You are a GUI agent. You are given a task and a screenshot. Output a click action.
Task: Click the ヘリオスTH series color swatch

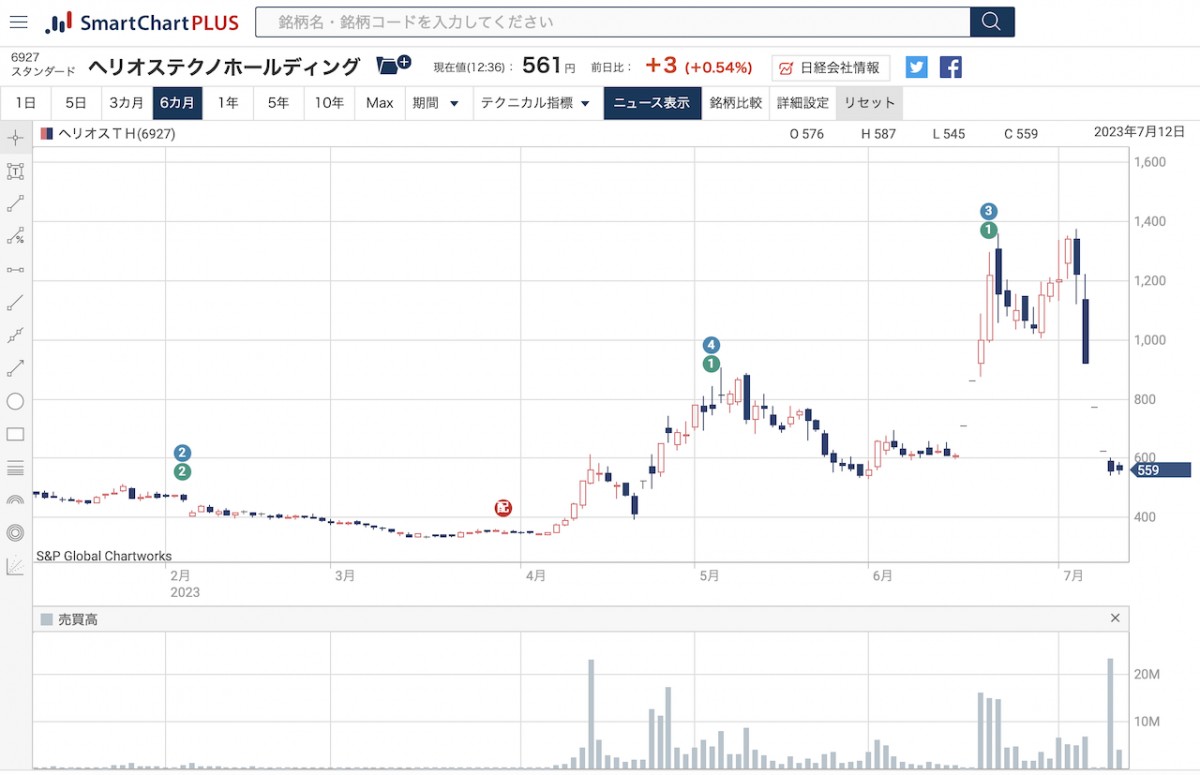pyautogui.click(x=46, y=134)
